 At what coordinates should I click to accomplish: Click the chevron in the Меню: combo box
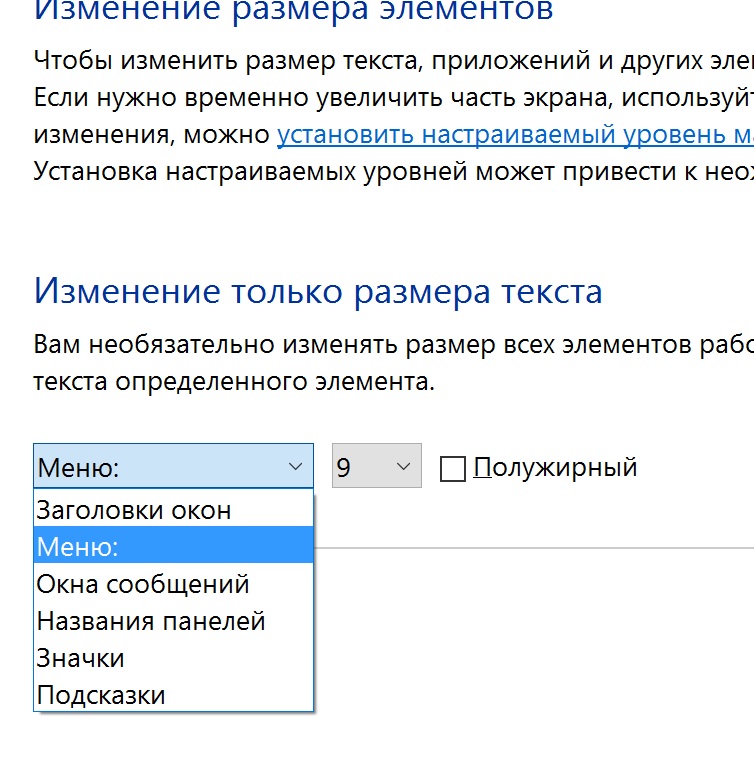coord(295,467)
